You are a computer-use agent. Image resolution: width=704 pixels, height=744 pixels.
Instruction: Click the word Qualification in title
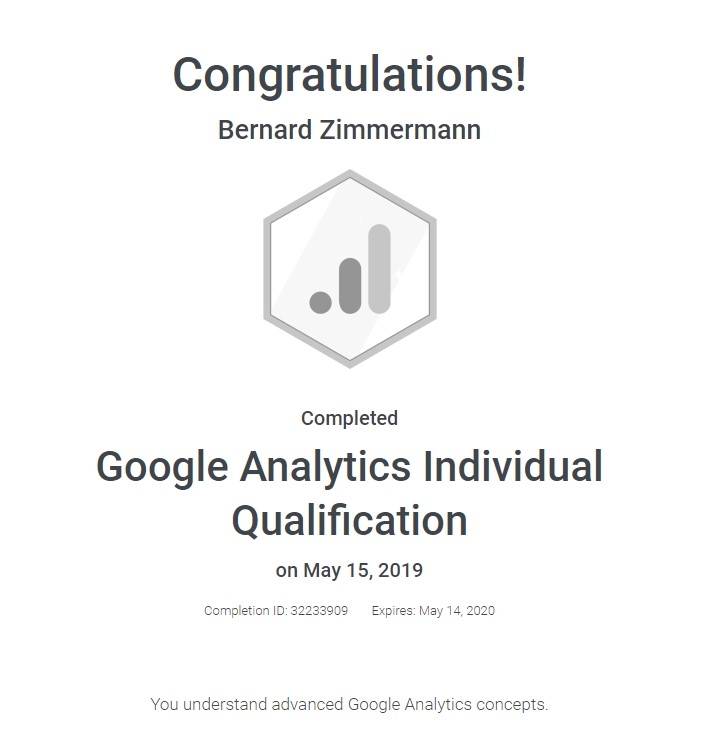[x=350, y=521]
